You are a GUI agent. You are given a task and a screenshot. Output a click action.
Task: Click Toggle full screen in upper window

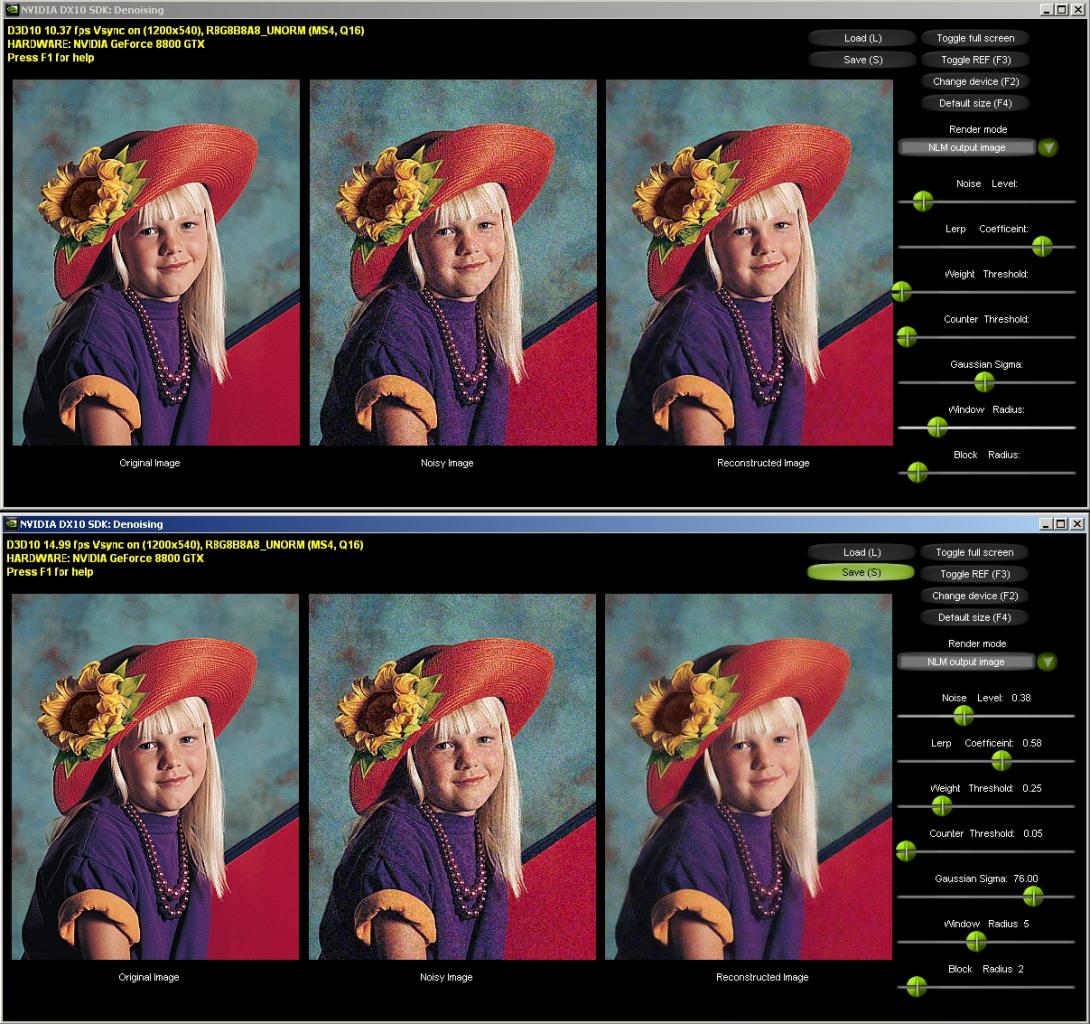[975, 38]
